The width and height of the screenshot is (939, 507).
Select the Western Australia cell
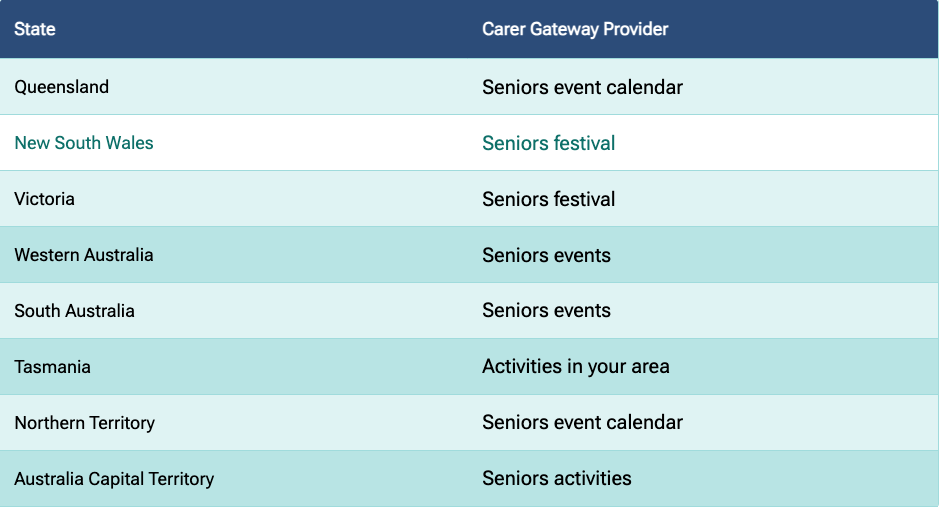click(x=84, y=255)
